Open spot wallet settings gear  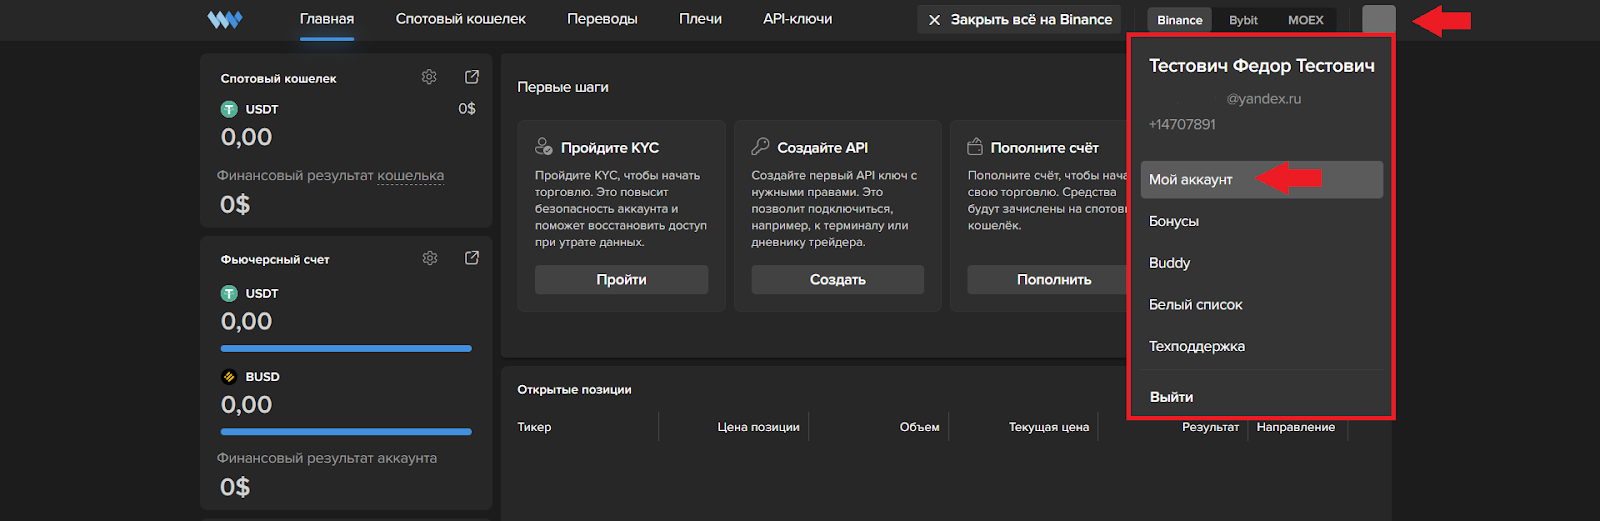[429, 77]
